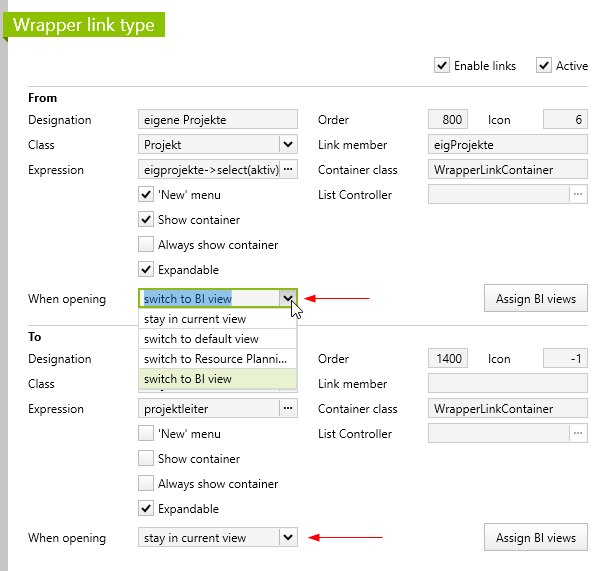This screenshot has height=571, width=600.
Task: Click Designation field containing eigene Projekte
Action: tap(217, 120)
